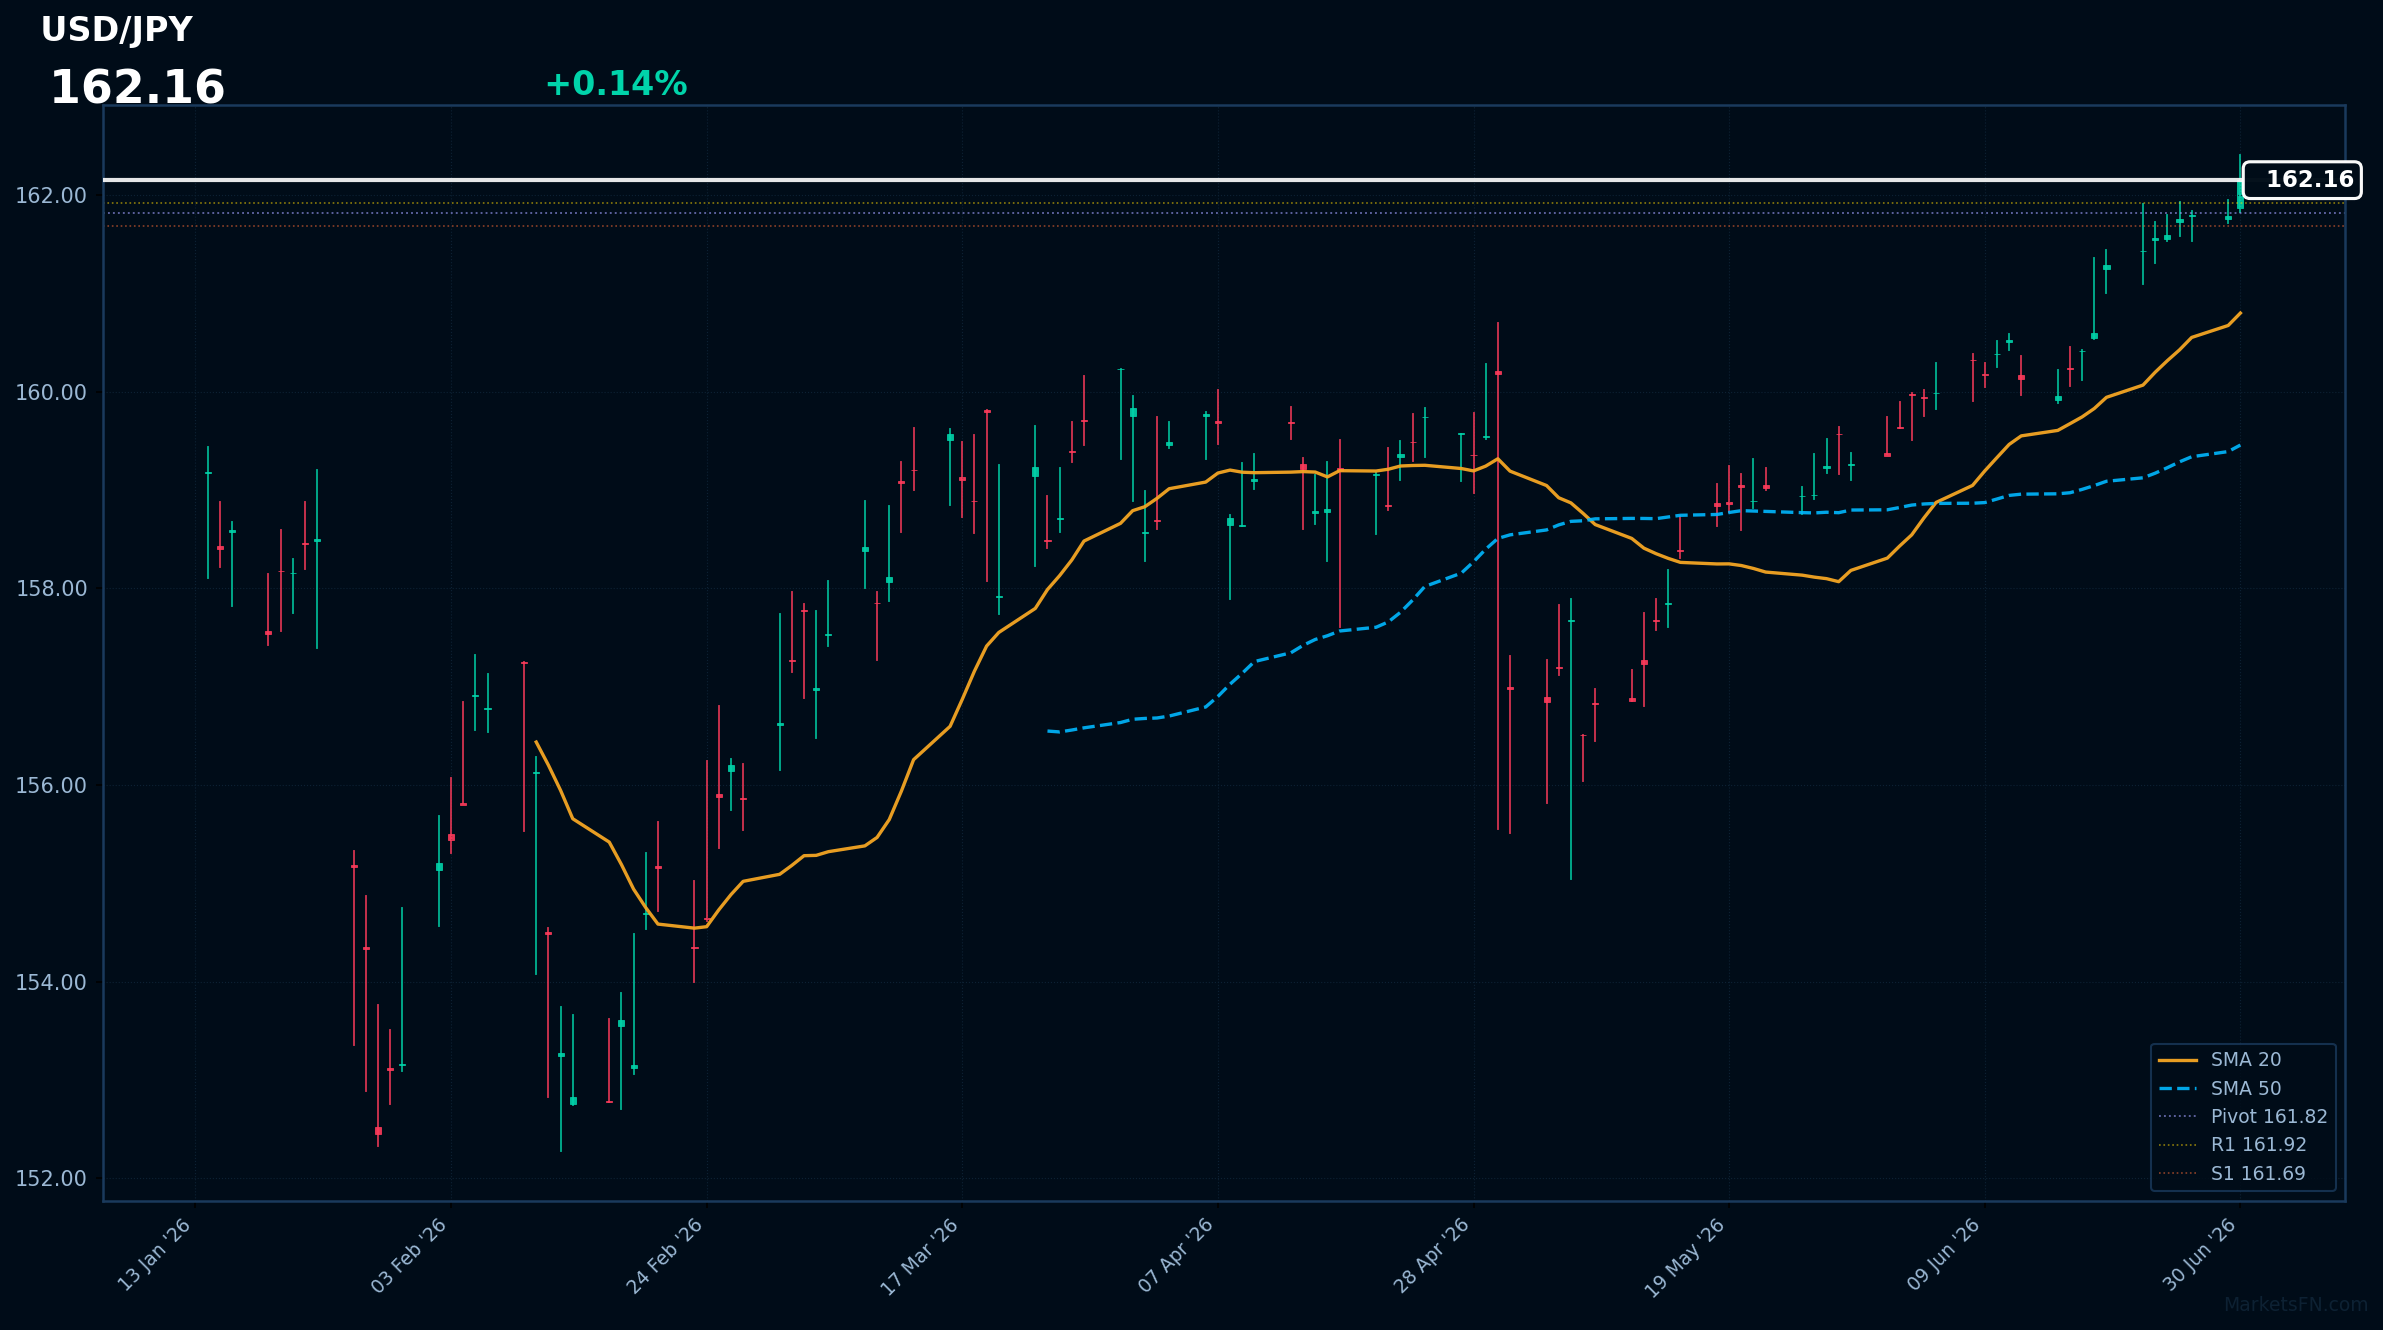Click the 13 Jan '26 date label

[154, 1255]
